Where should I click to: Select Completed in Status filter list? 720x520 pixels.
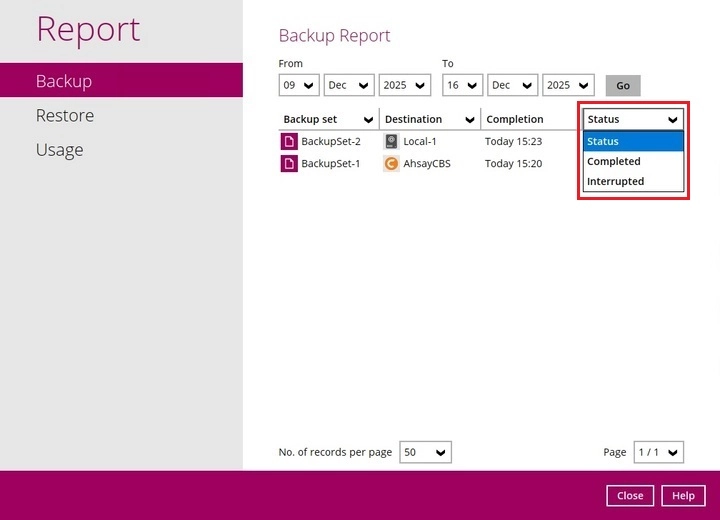coord(614,161)
